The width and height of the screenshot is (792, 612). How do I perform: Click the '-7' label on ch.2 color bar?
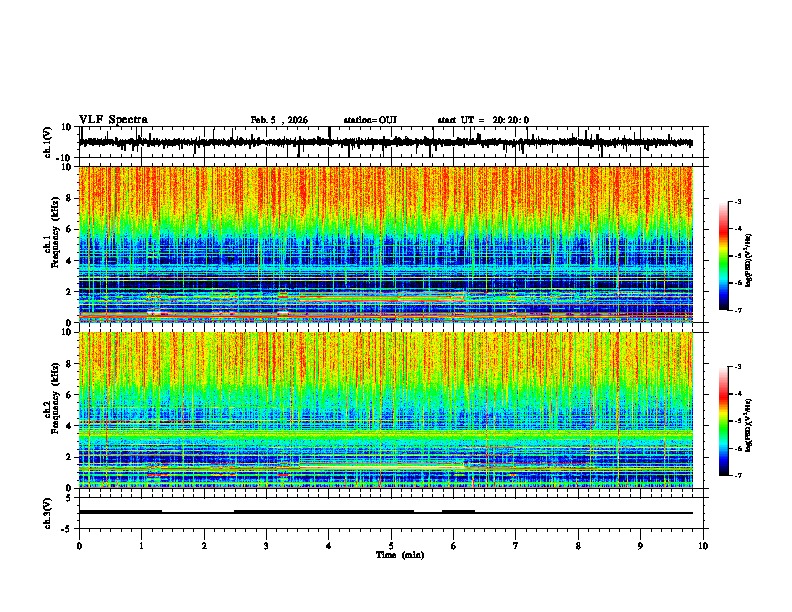point(738,475)
